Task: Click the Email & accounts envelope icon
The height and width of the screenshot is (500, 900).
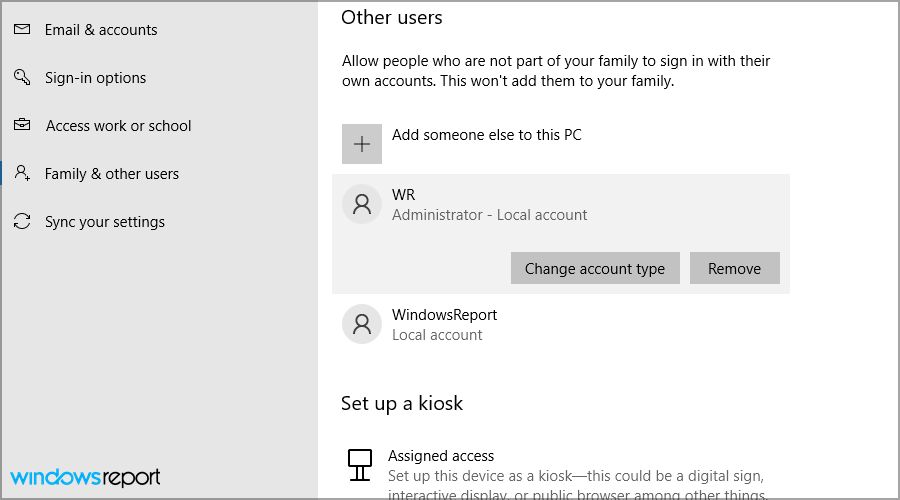Action: coord(22,30)
